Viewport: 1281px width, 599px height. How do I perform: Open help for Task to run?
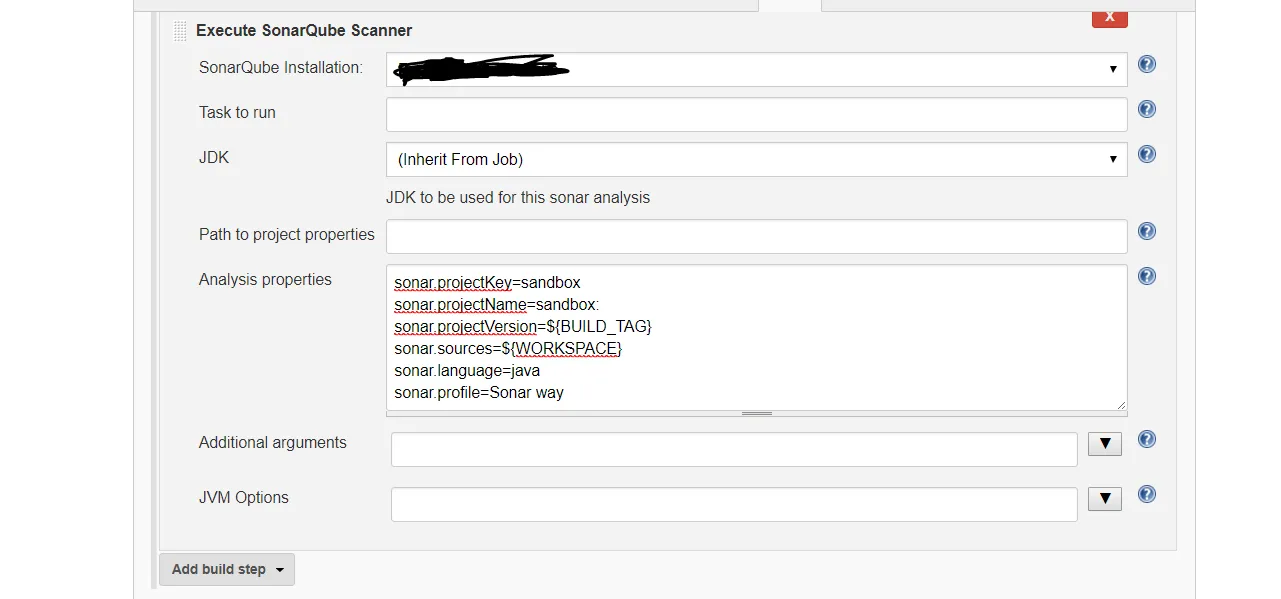pyautogui.click(x=1147, y=110)
